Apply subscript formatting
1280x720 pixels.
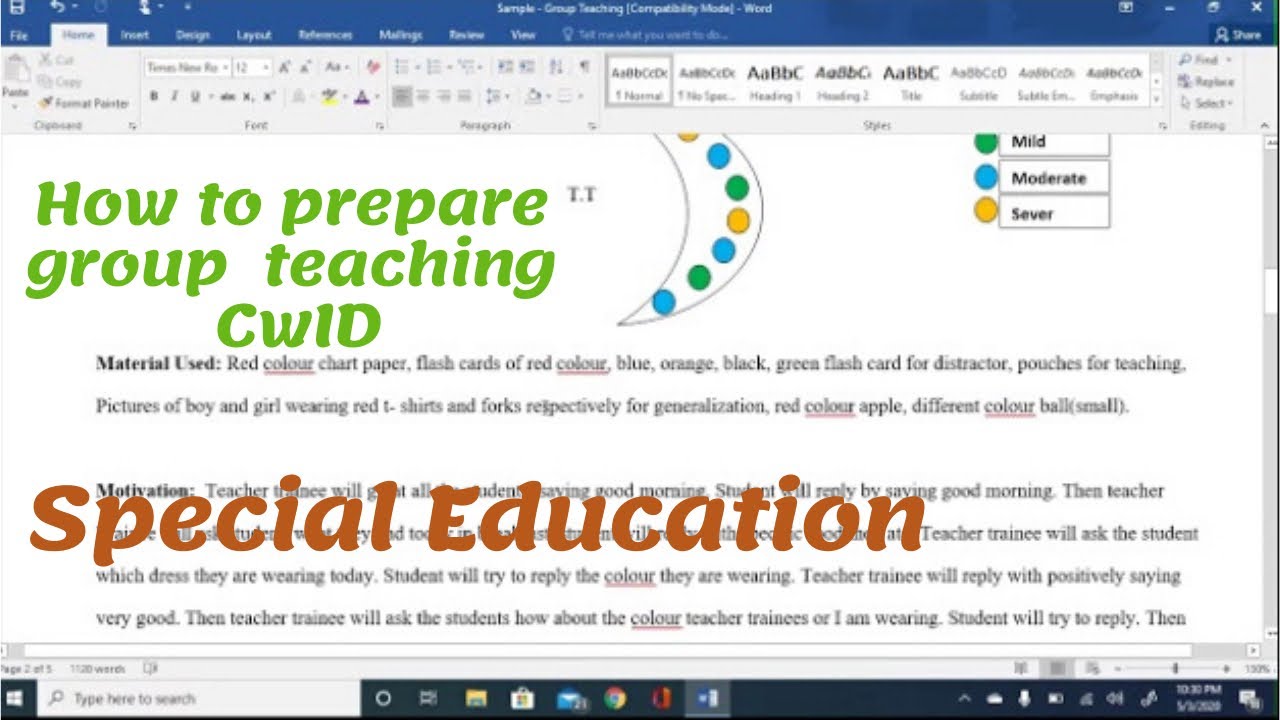247,97
